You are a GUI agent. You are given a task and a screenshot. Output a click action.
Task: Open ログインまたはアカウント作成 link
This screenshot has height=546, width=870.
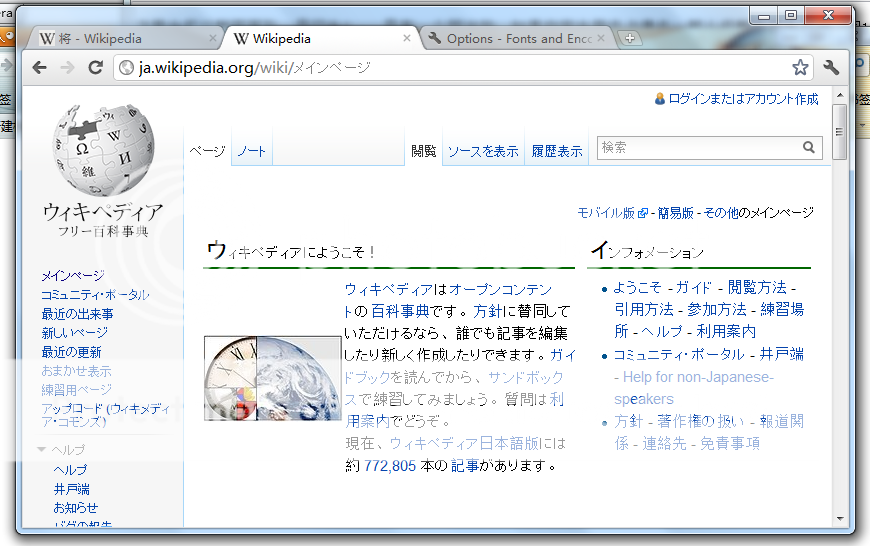point(743,99)
